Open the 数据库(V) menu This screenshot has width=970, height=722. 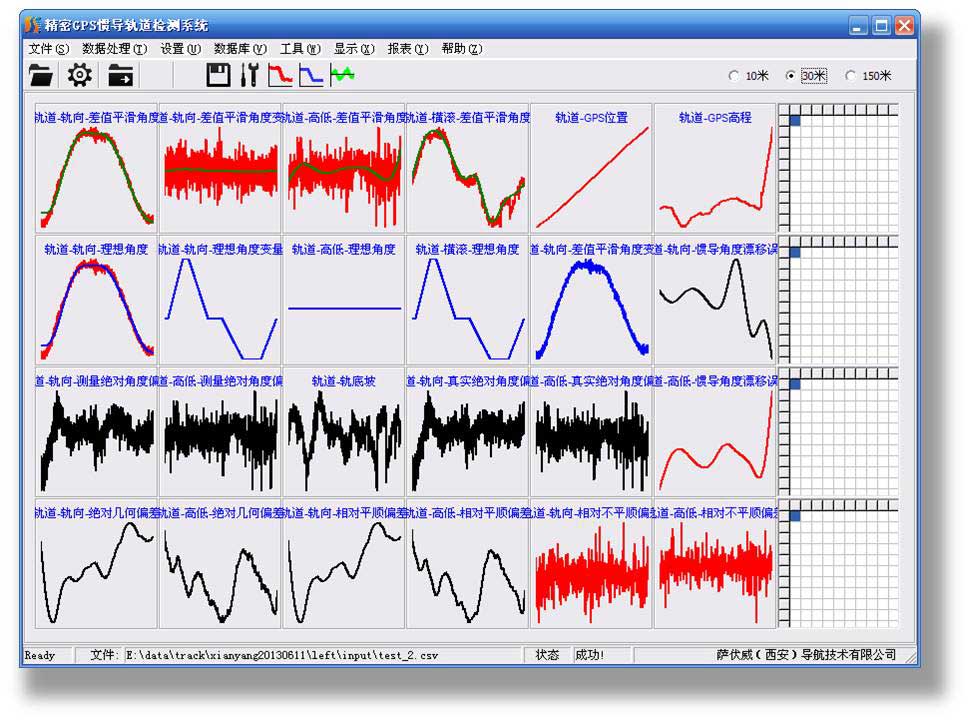(x=240, y=48)
